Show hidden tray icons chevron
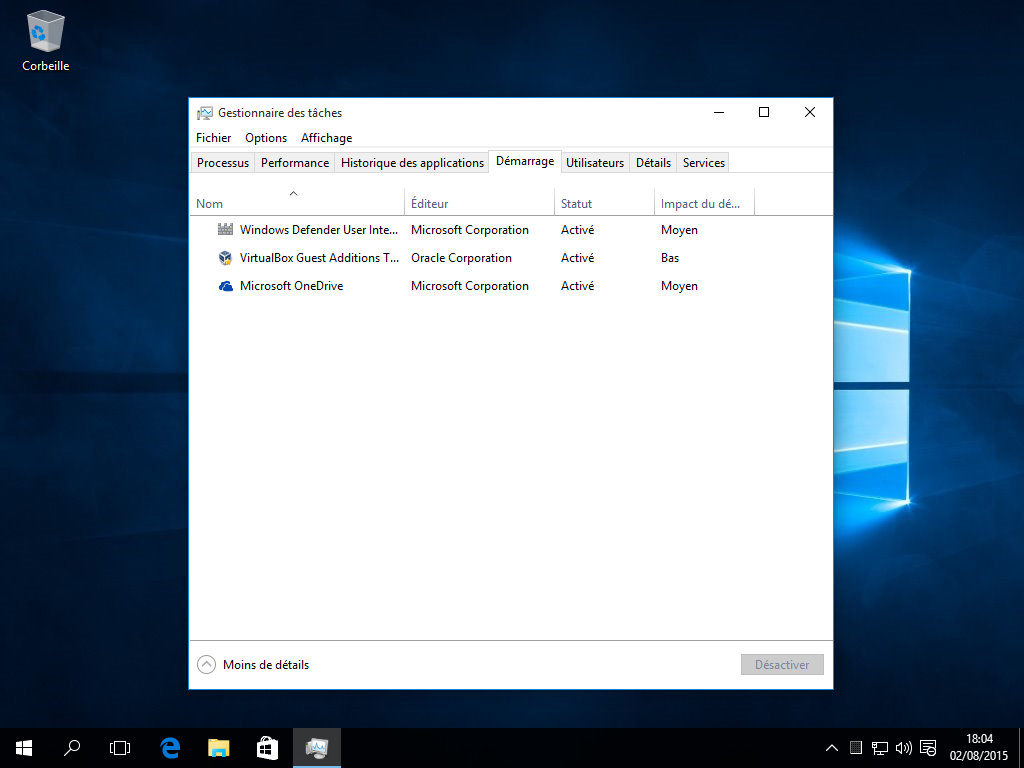This screenshot has width=1024, height=768. point(831,747)
